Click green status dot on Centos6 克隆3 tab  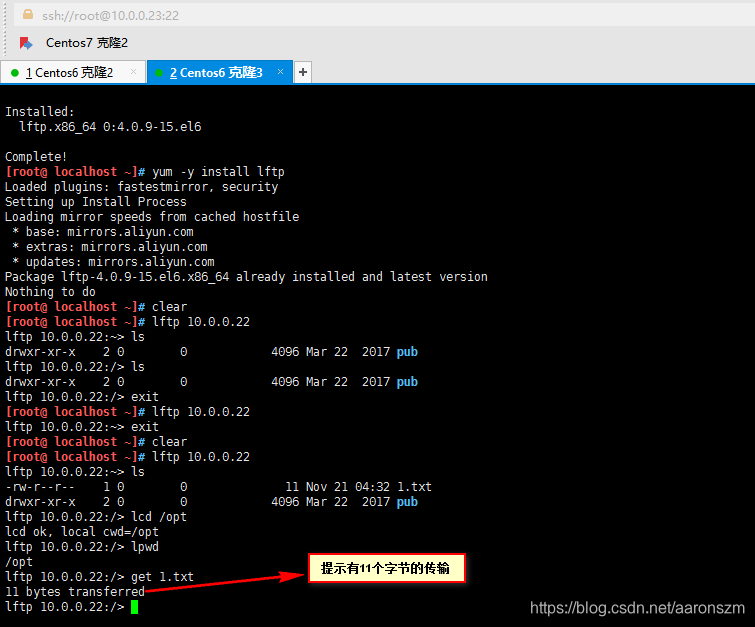pyautogui.click(x=159, y=73)
